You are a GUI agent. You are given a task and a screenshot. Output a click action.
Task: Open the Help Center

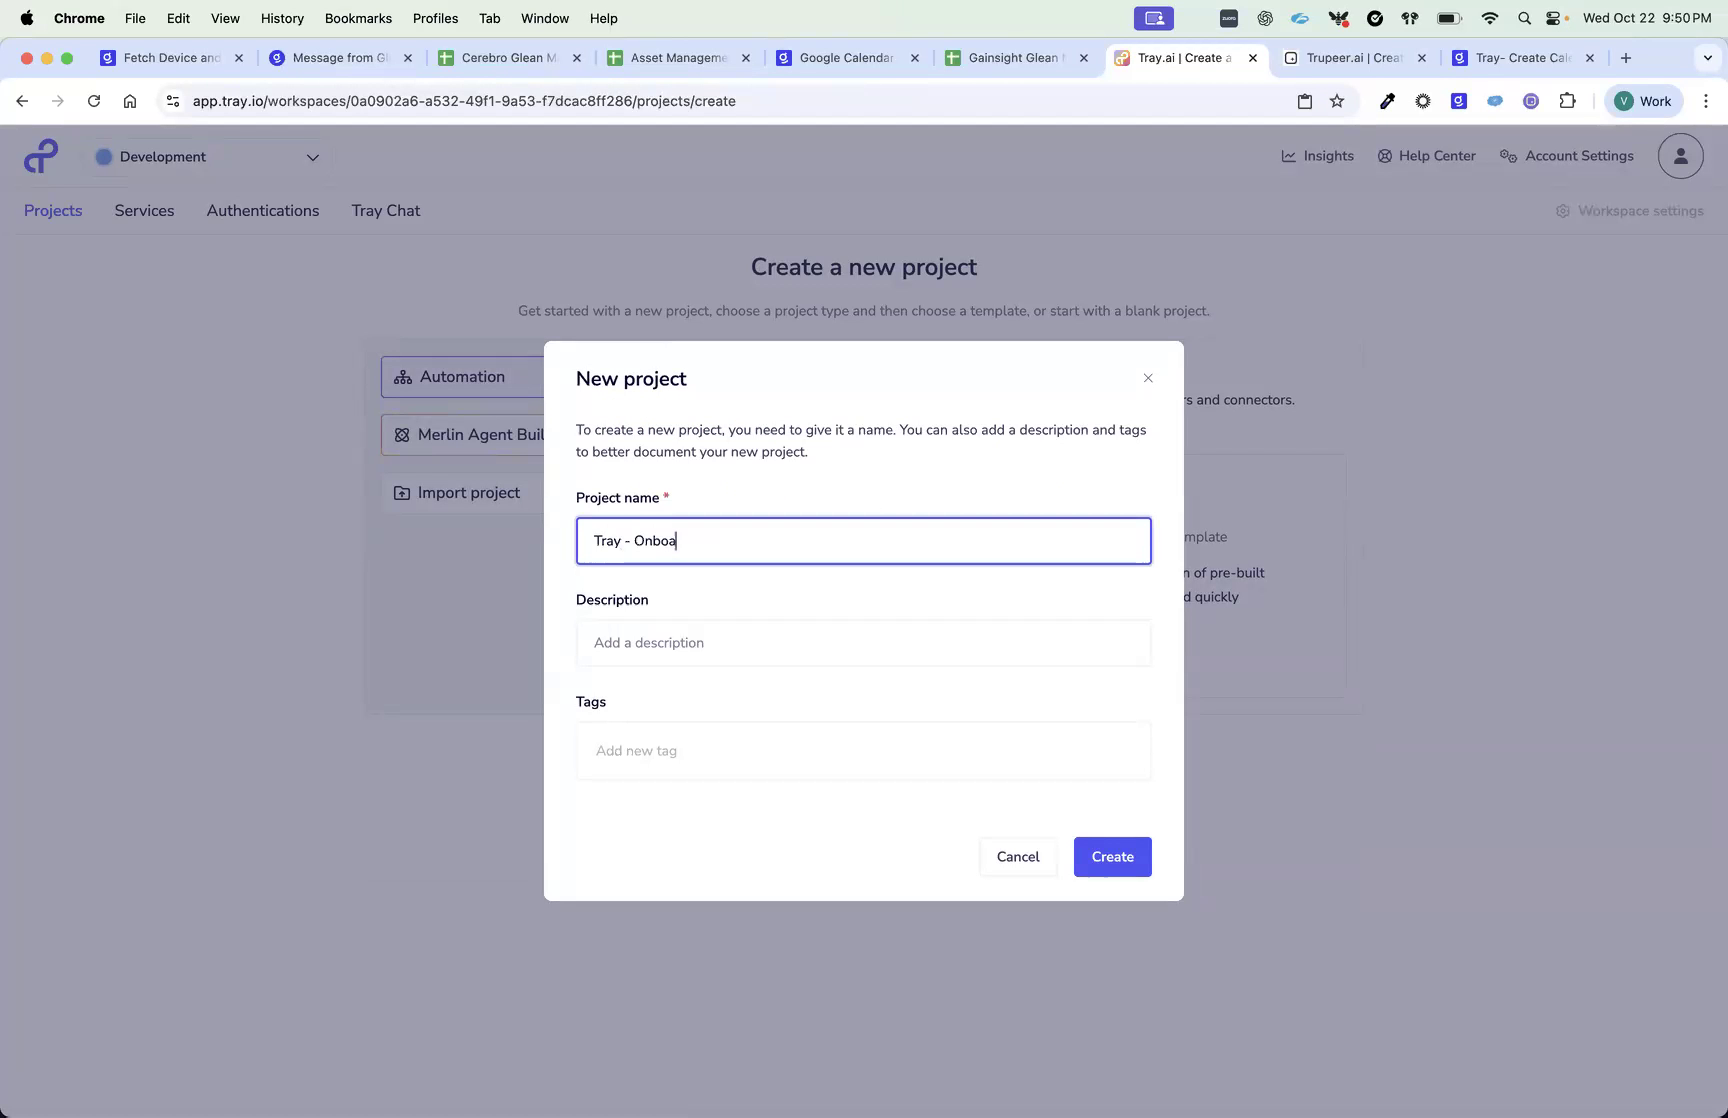tap(1426, 156)
